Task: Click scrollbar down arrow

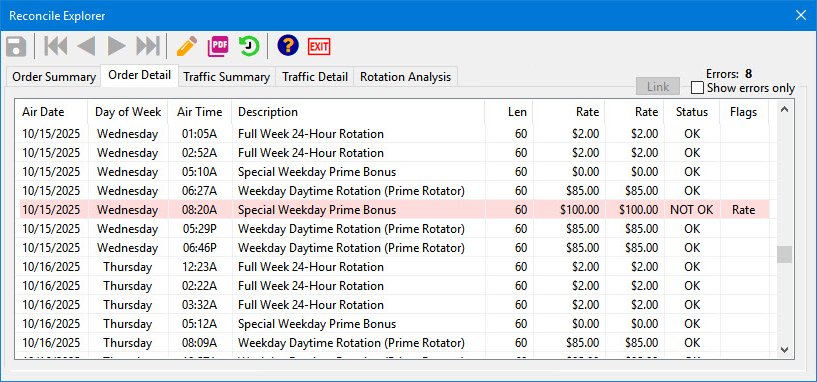Action: [784, 350]
